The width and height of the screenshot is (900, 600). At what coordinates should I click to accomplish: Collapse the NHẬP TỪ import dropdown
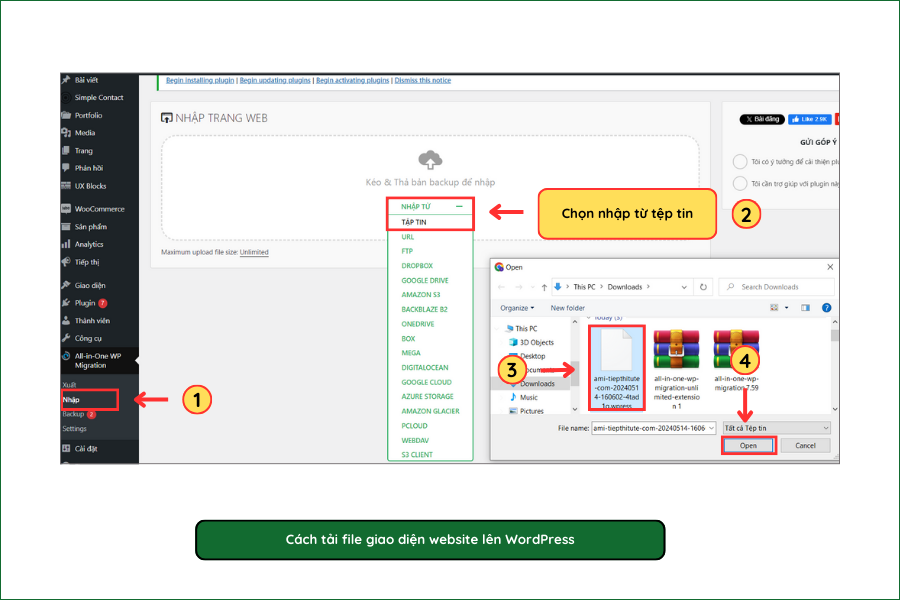pos(459,206)
